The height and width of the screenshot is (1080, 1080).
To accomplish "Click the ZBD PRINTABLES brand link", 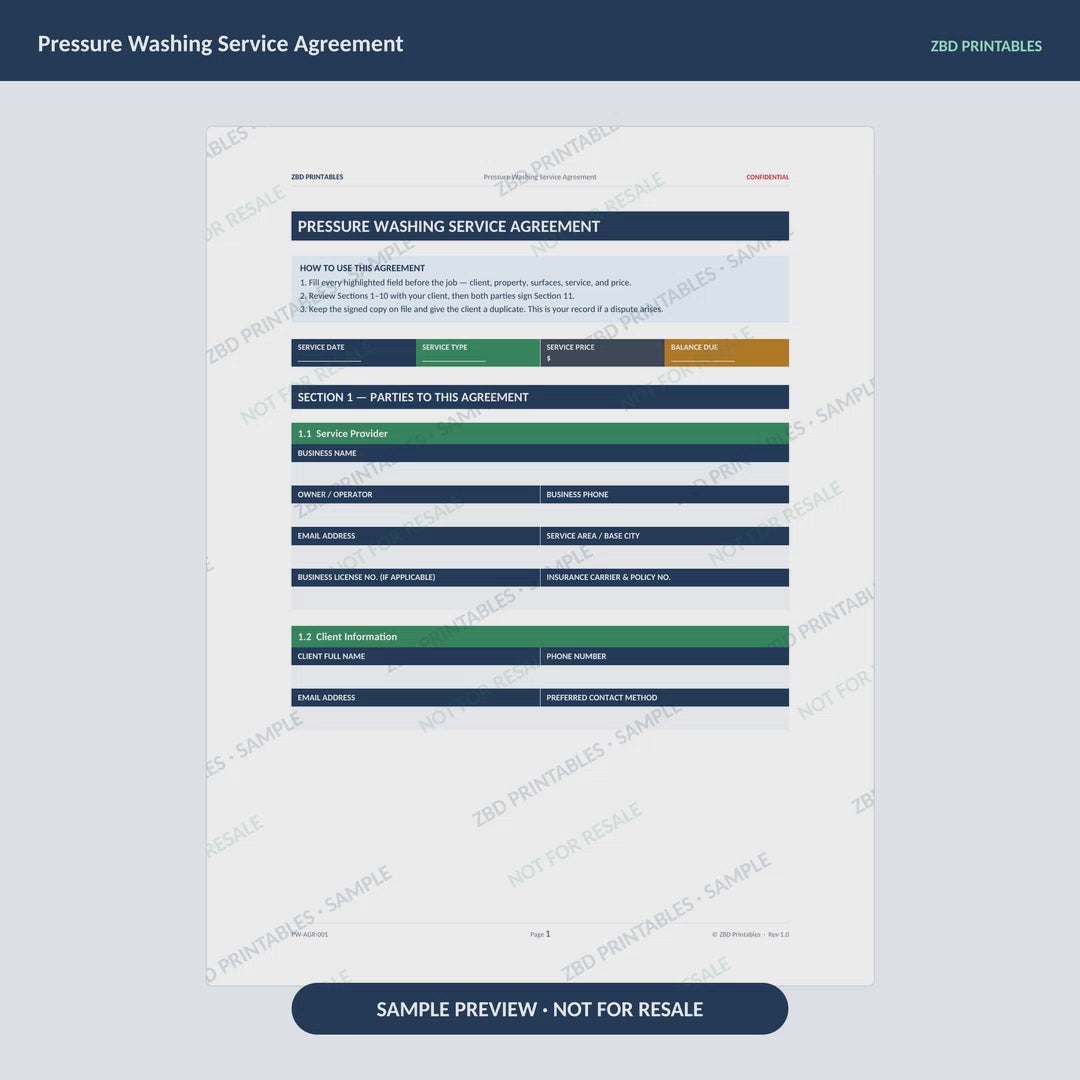I will click(986, 46).
